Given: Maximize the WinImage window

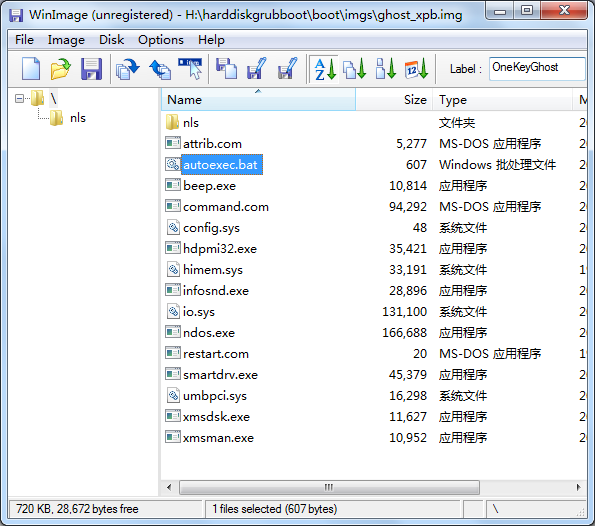Looking at the screenshot, I should click(x=527, y=11).
